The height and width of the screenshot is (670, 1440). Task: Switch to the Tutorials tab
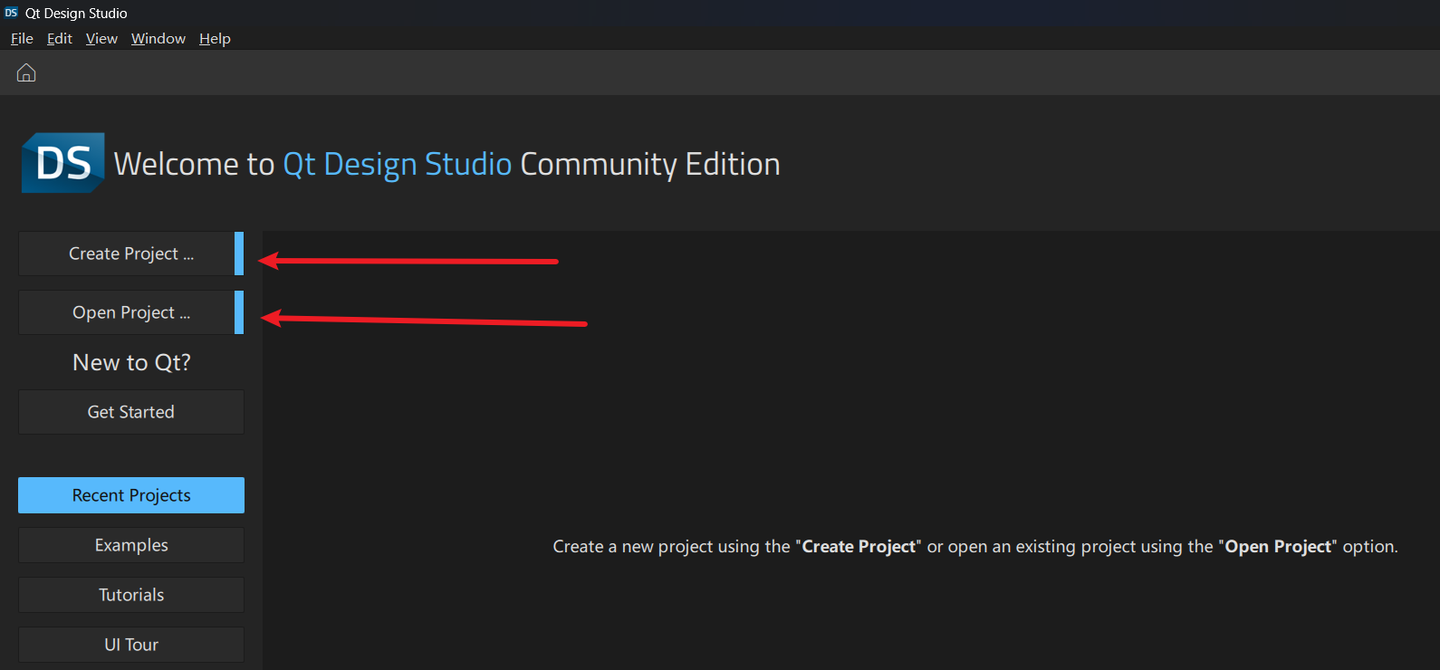pos(131,595)
